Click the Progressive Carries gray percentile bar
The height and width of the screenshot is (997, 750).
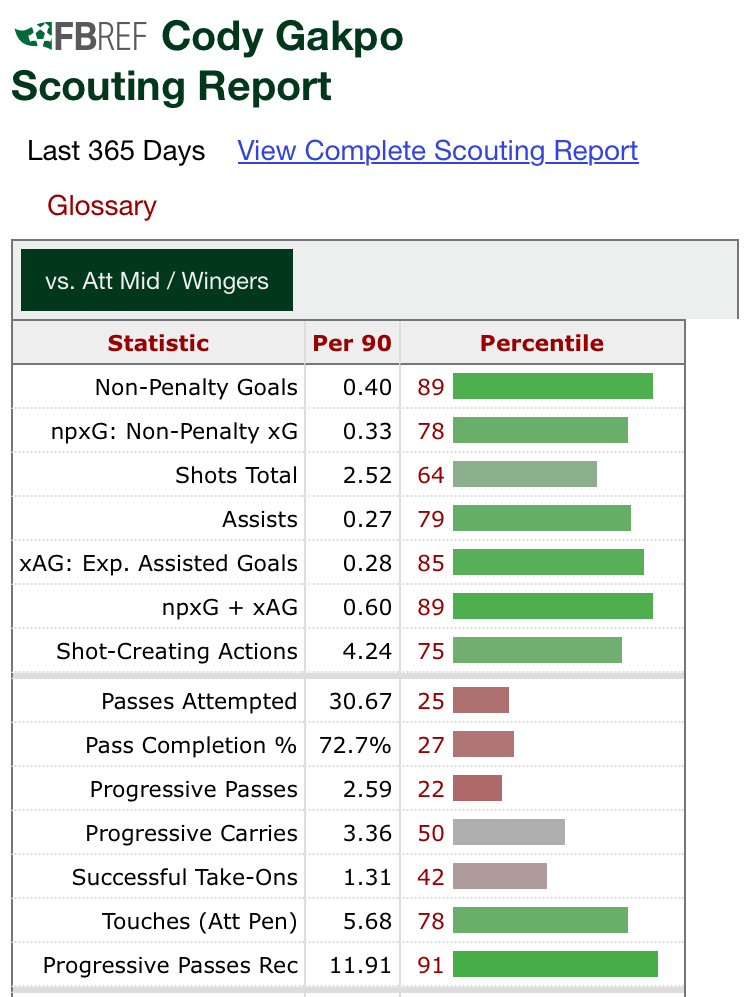tap(508, 833)
